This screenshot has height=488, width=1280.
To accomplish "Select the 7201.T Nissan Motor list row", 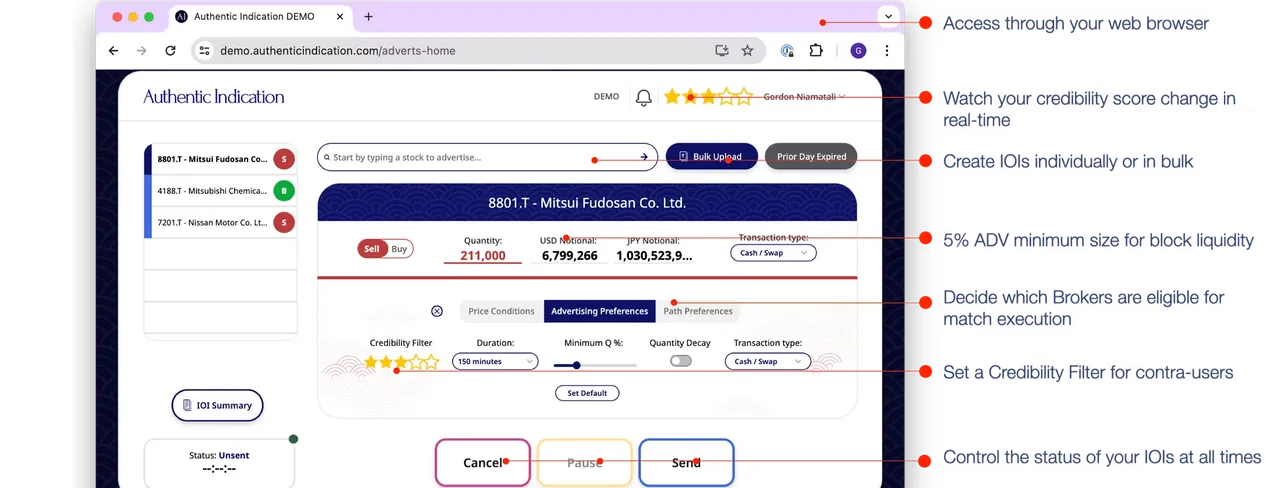I will (x=221, y=222).
